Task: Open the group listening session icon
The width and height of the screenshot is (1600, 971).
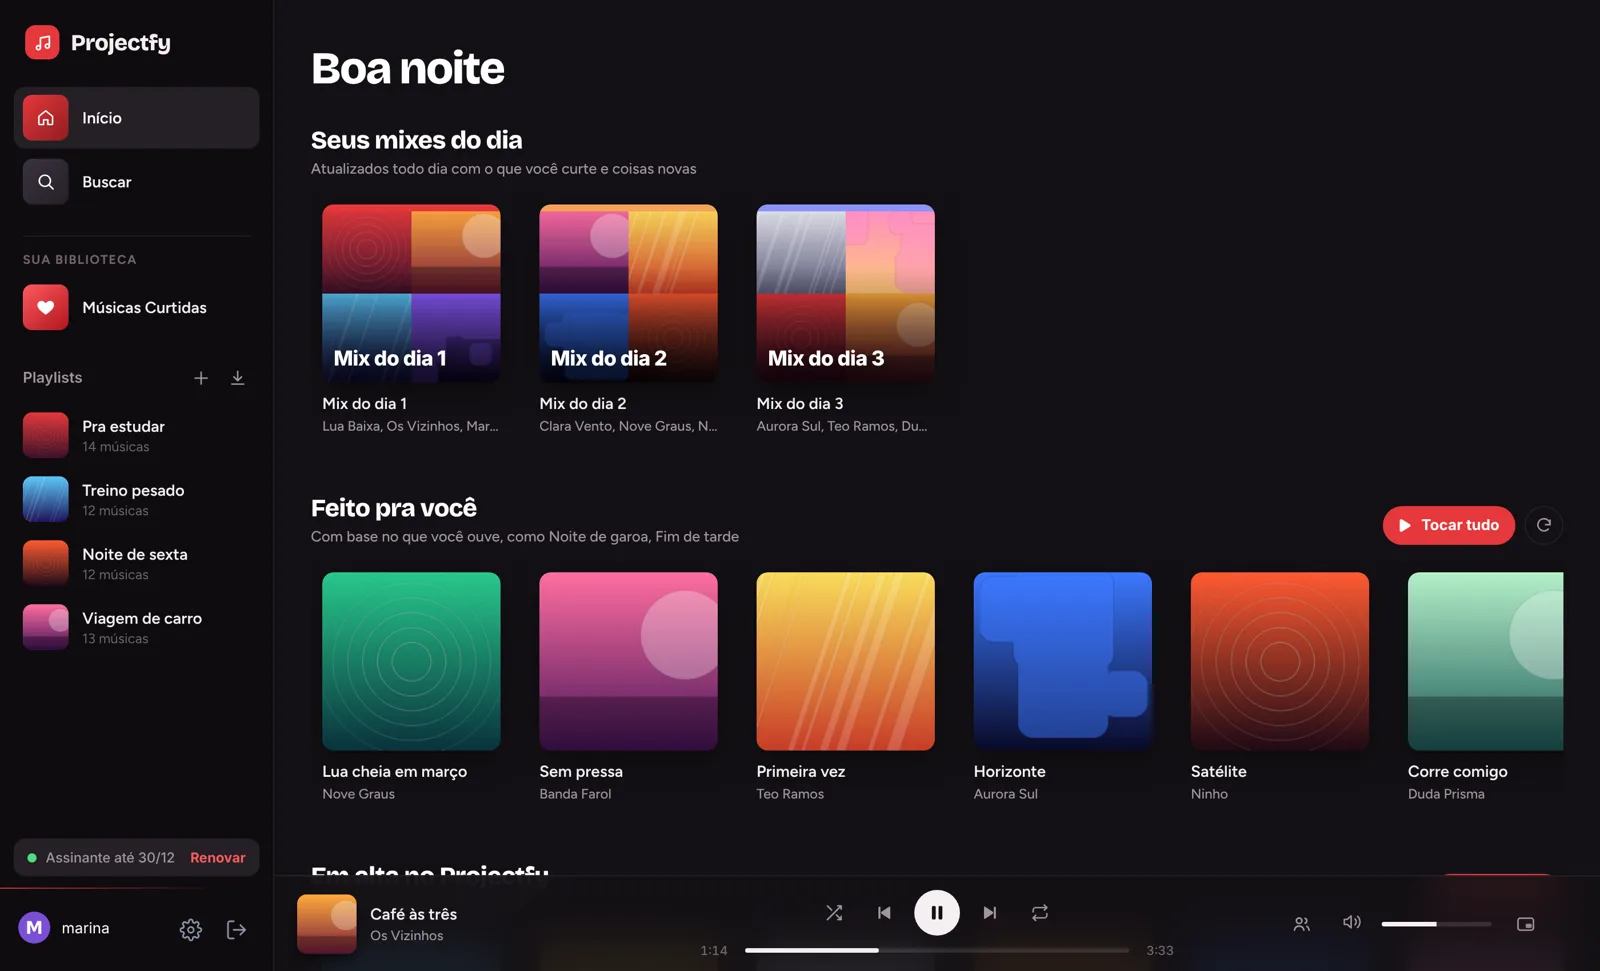Action: (1301, 924)
